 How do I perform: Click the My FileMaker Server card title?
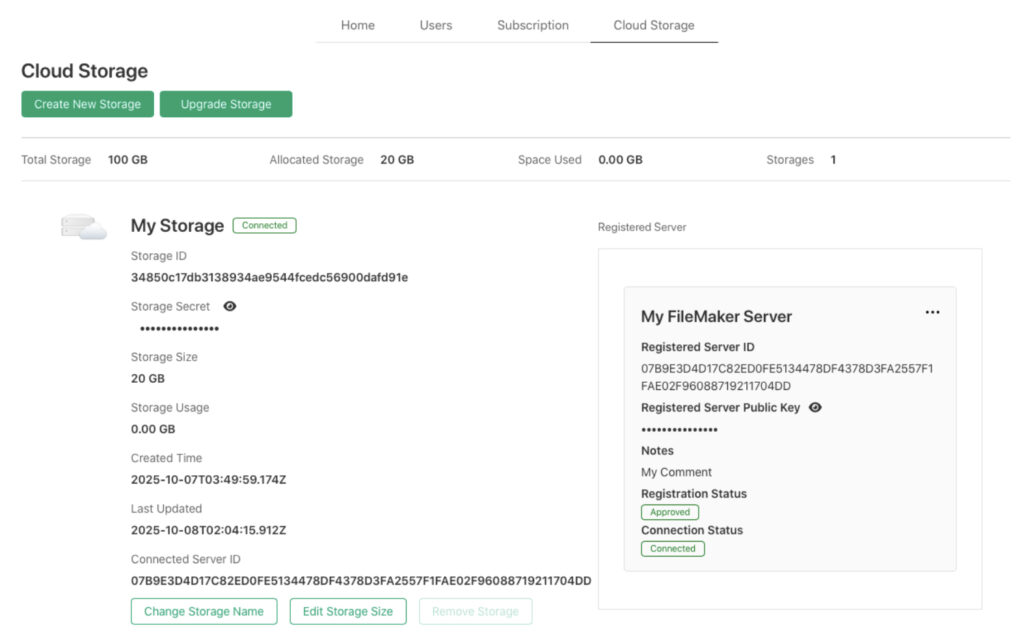[716, 317]
